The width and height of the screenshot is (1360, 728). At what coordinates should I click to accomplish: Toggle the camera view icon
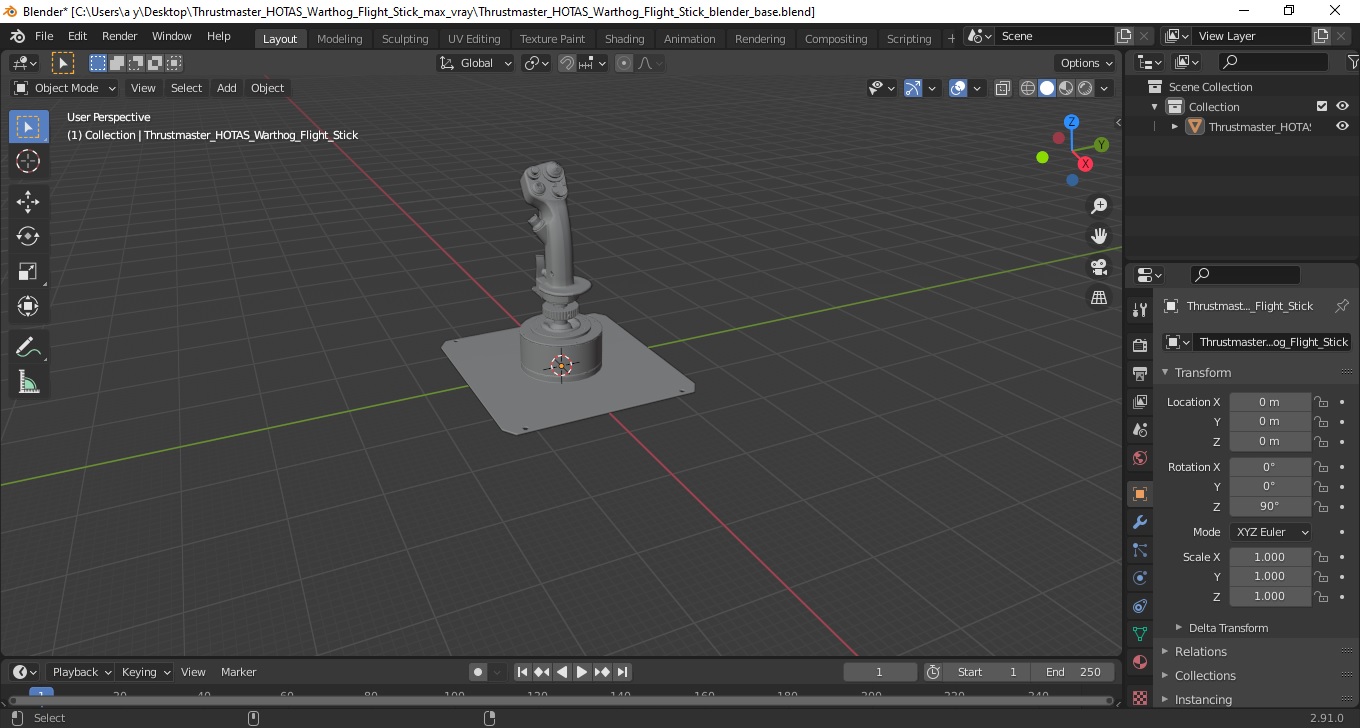coord(1099,267)
